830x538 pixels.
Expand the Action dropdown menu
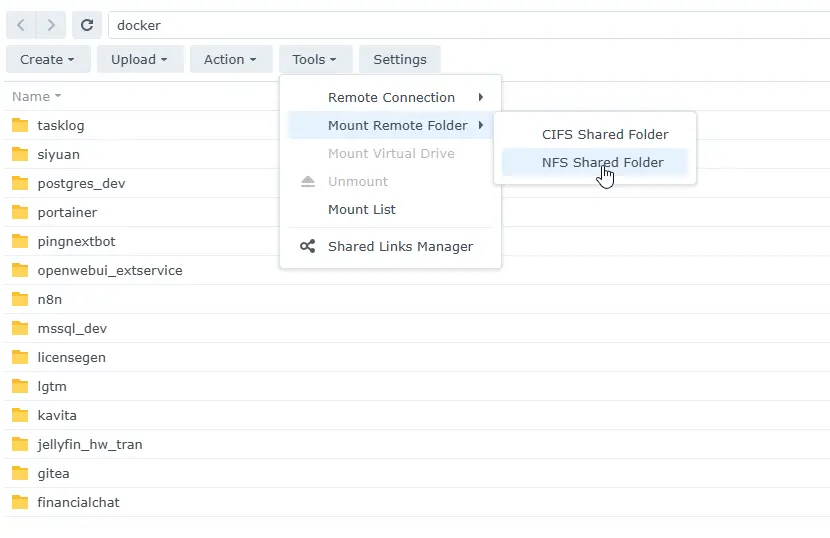coord(230,59)
